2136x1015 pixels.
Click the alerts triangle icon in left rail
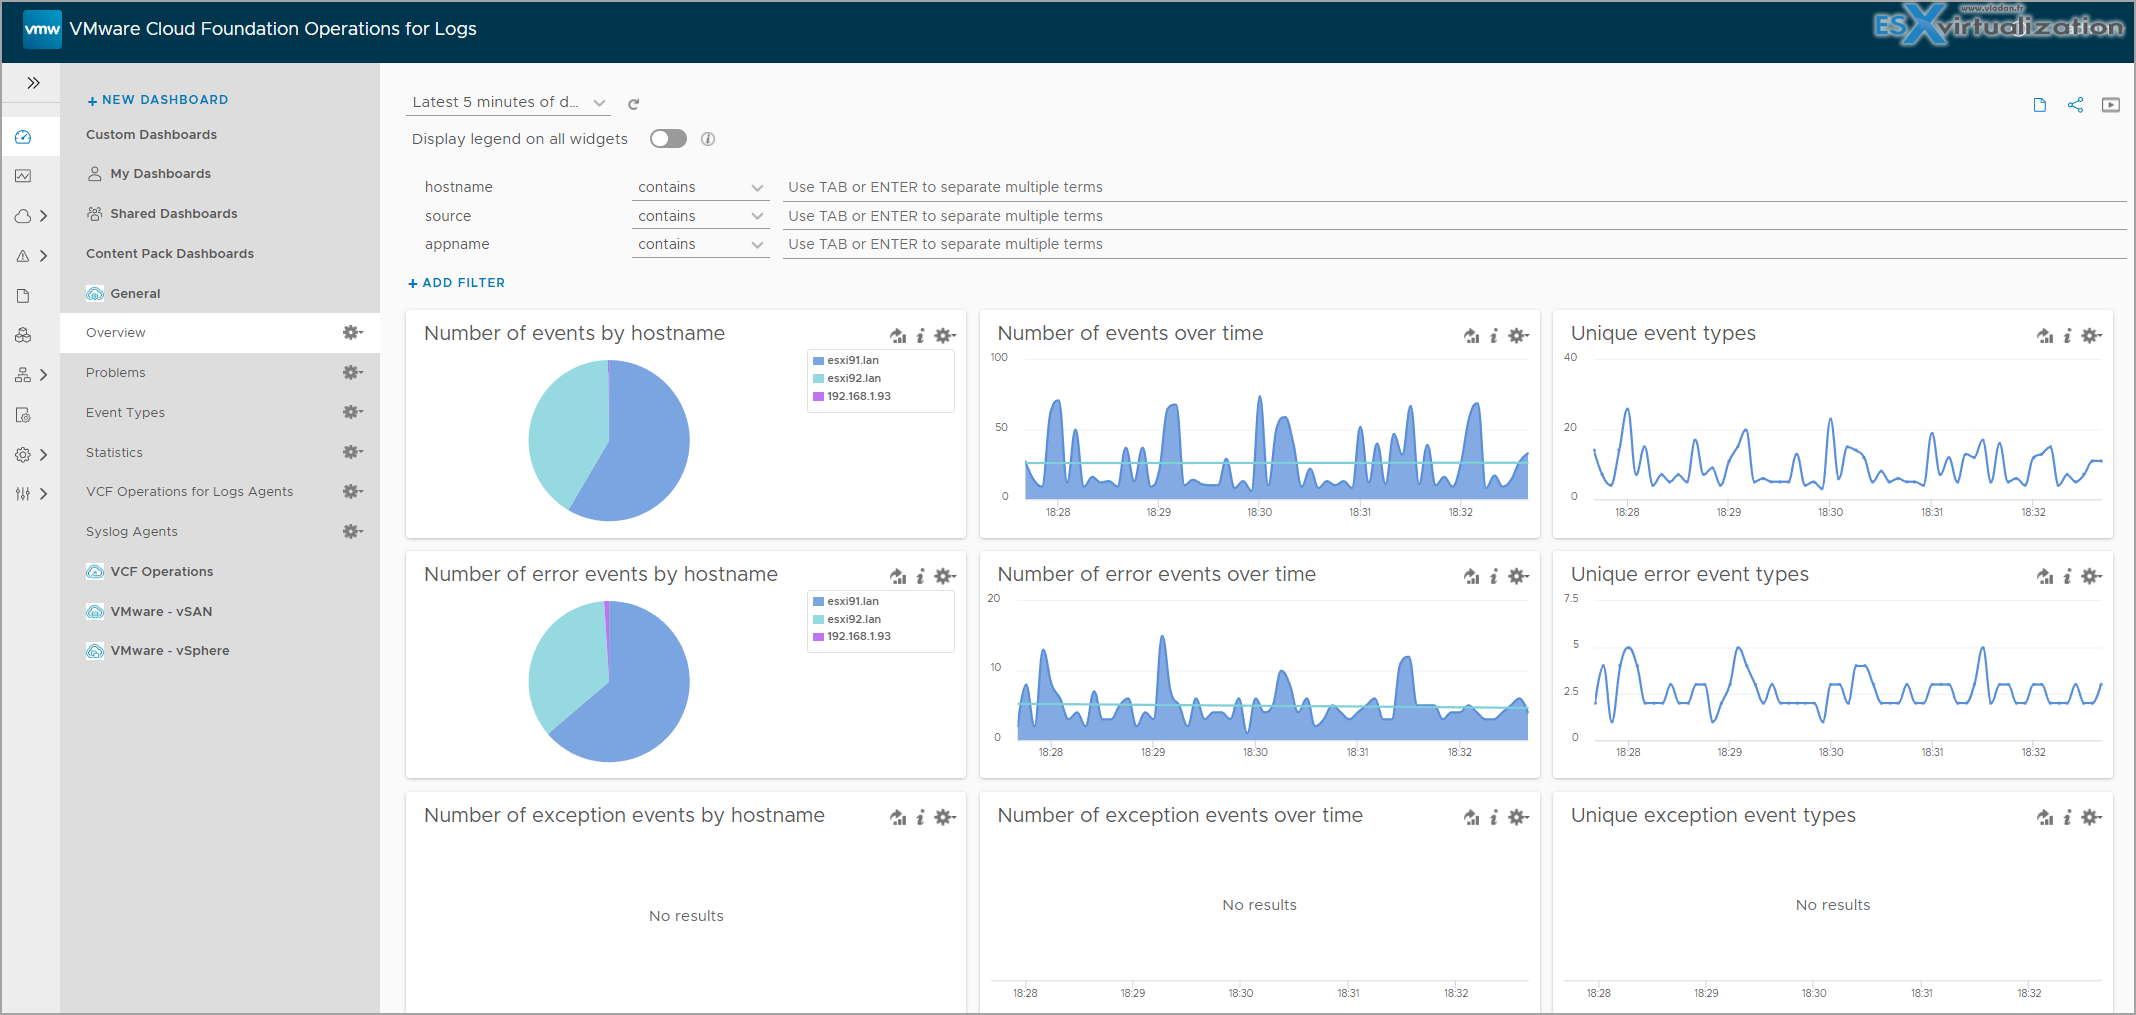point(23,256)
